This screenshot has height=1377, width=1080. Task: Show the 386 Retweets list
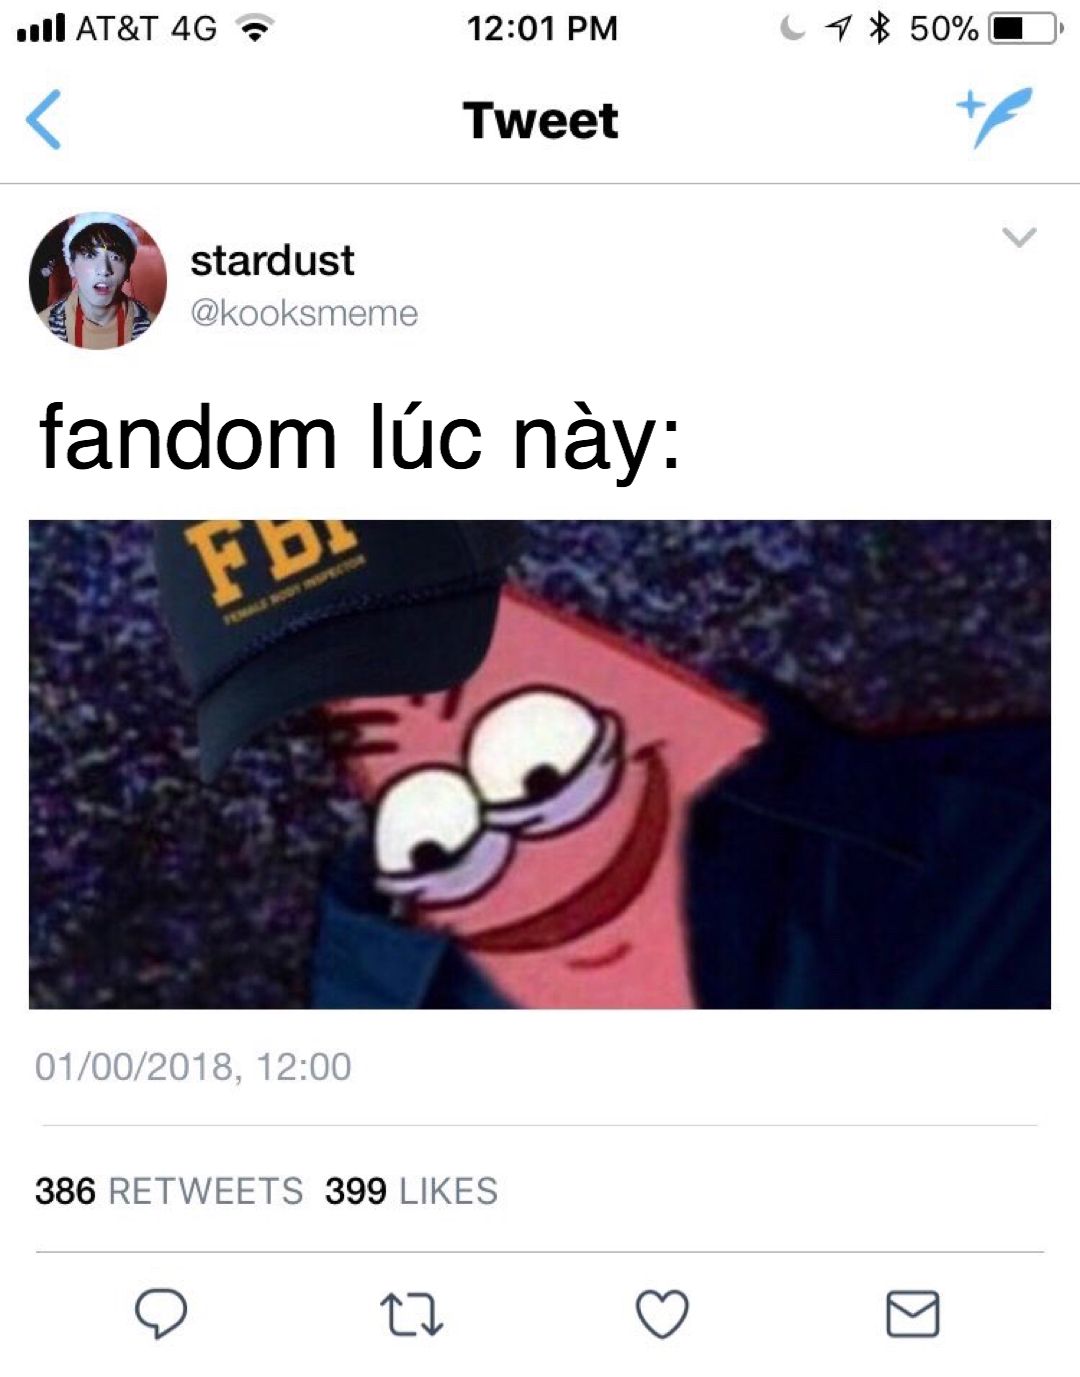coord(169,1191)
